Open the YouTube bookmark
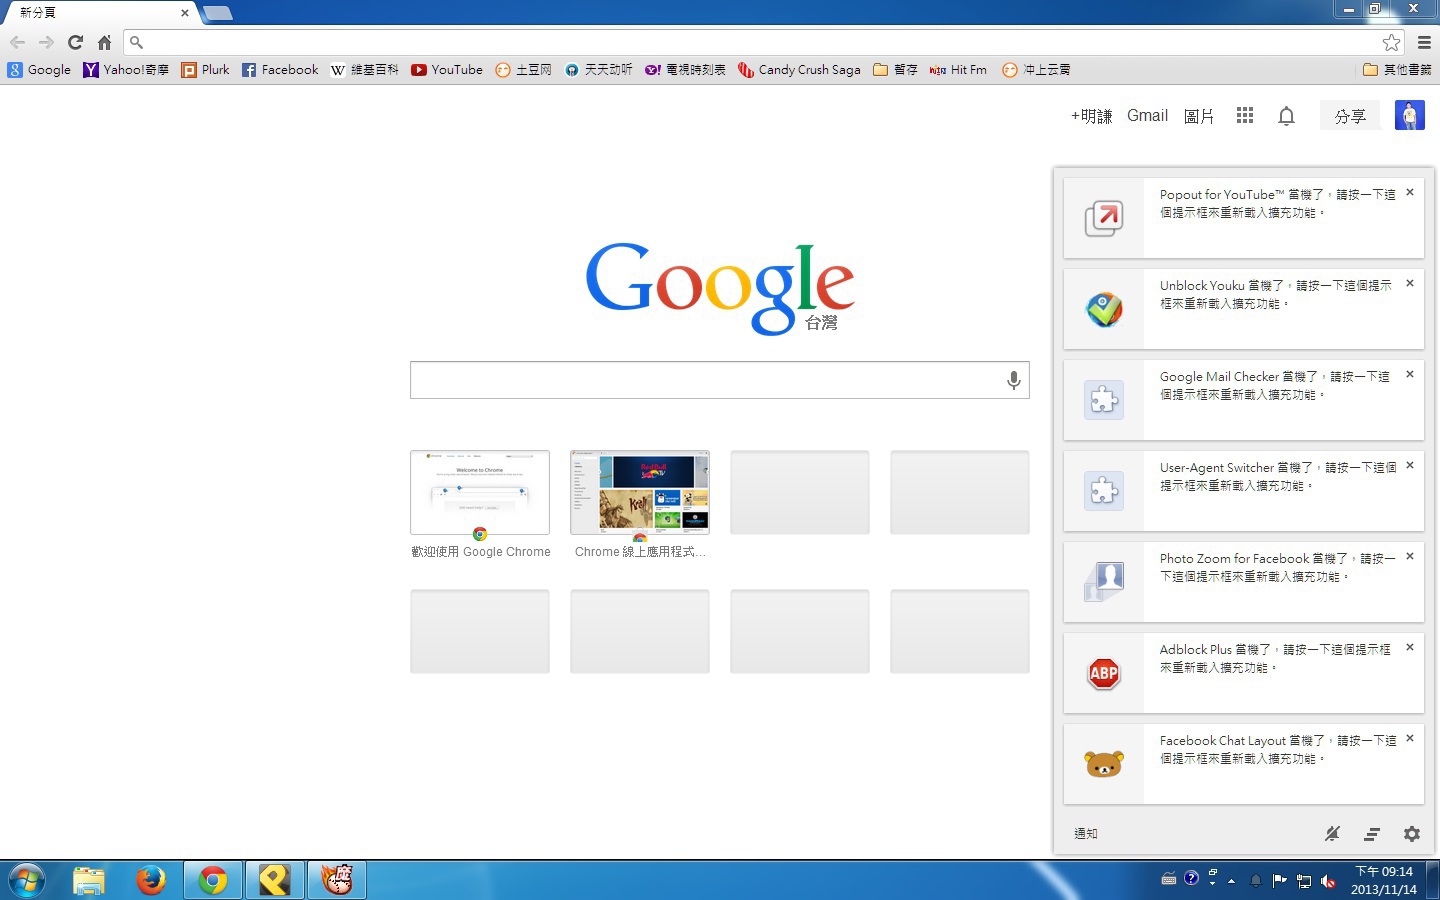 coord(447,70)
